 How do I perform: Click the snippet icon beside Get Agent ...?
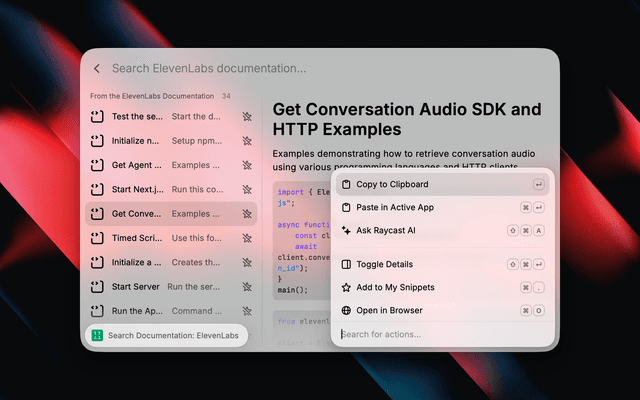[x=97, y=165]
